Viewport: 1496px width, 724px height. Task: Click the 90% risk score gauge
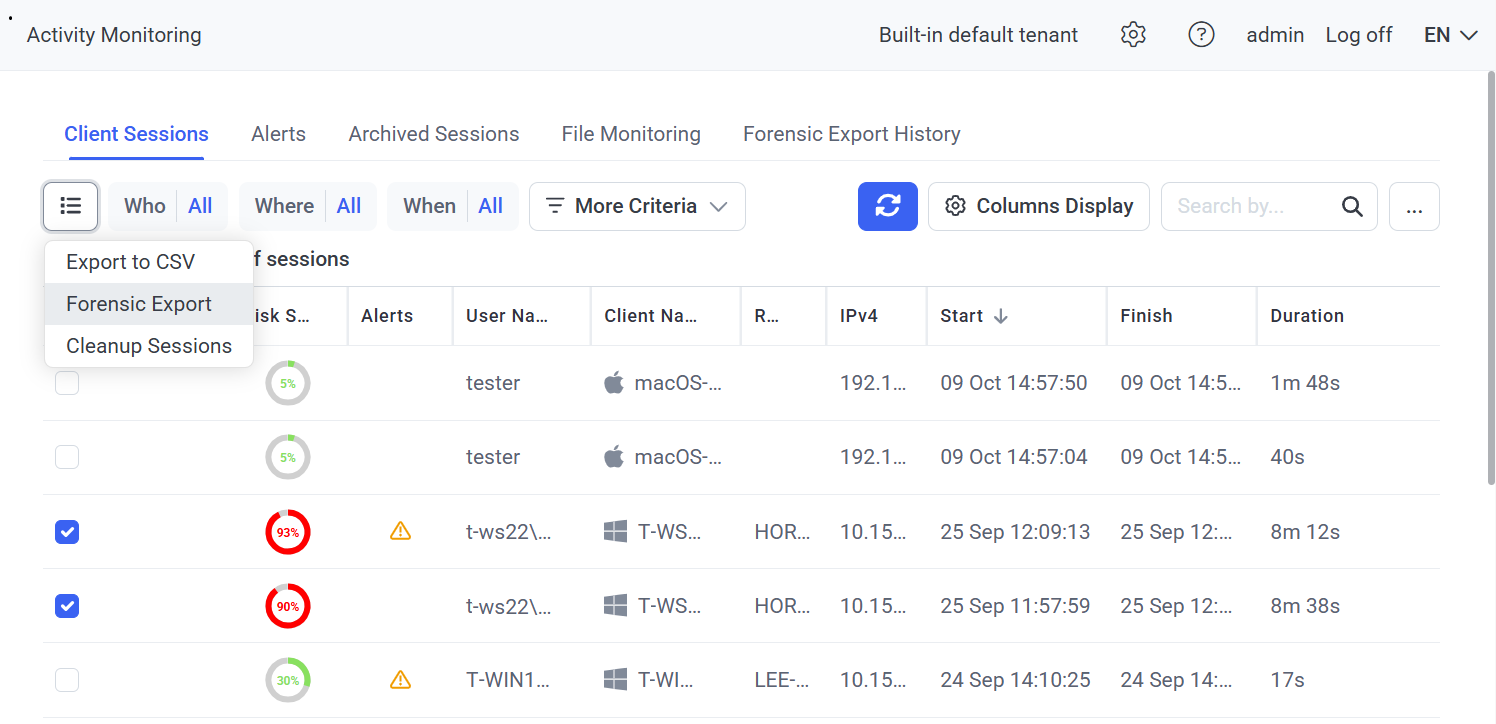(288, 606)
